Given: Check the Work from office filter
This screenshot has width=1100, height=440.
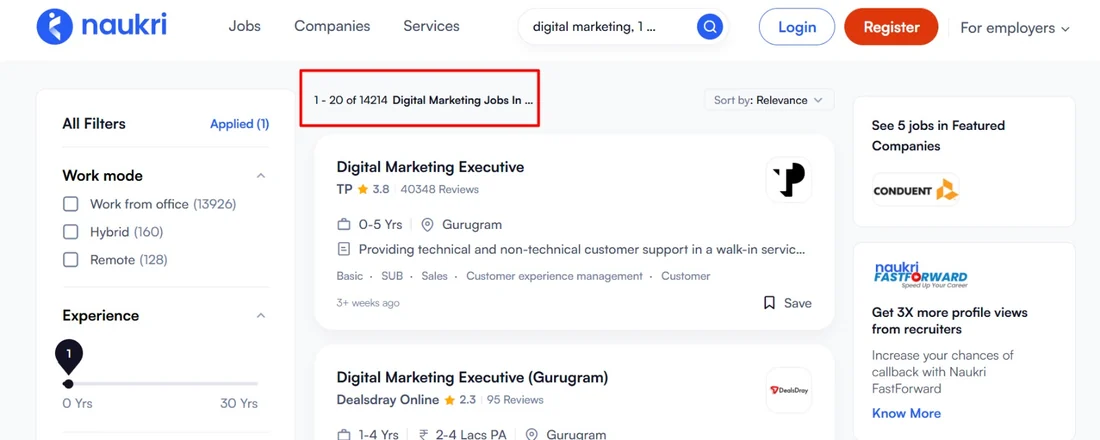Looking at the screenshot, I should coord(71,204).
